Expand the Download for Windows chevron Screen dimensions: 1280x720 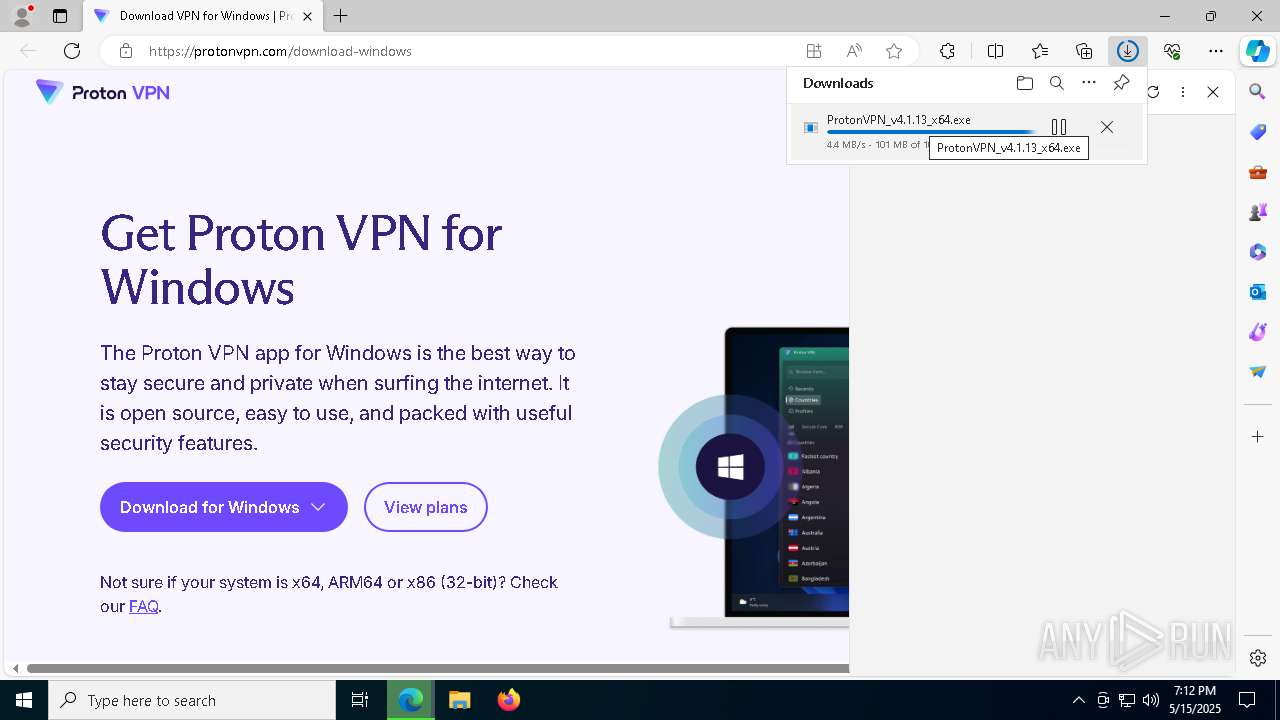[x=318, y=507]
